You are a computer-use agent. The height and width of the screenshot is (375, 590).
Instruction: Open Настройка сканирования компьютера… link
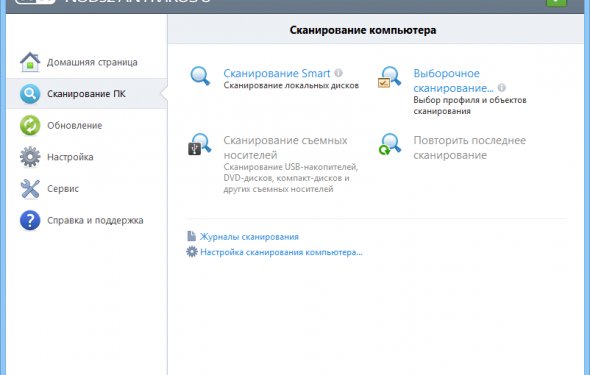(281, 252)
